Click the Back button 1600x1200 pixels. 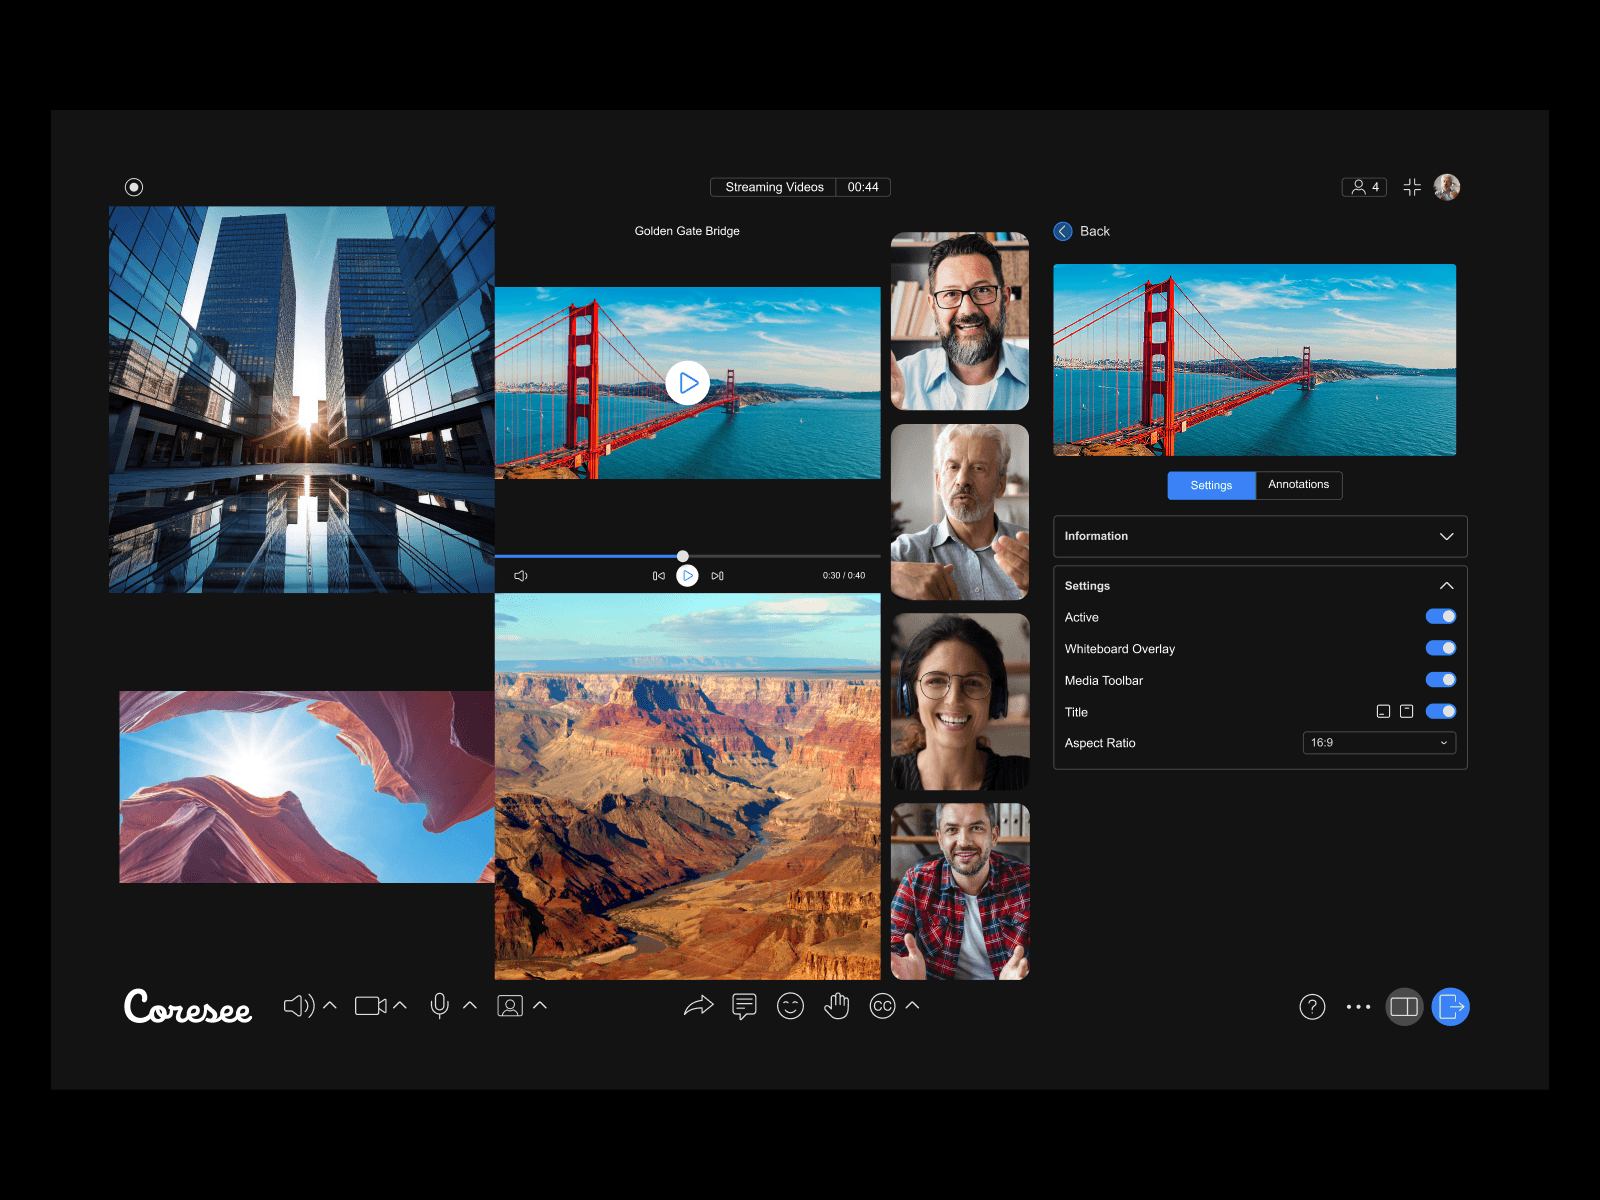1081,231
